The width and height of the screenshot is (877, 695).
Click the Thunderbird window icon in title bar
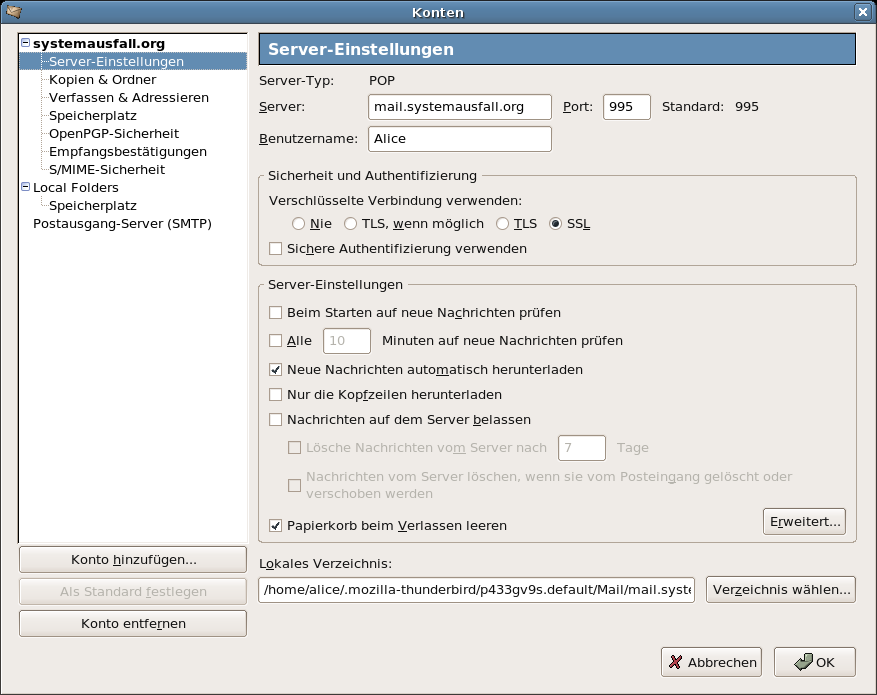tap(13, 11)
